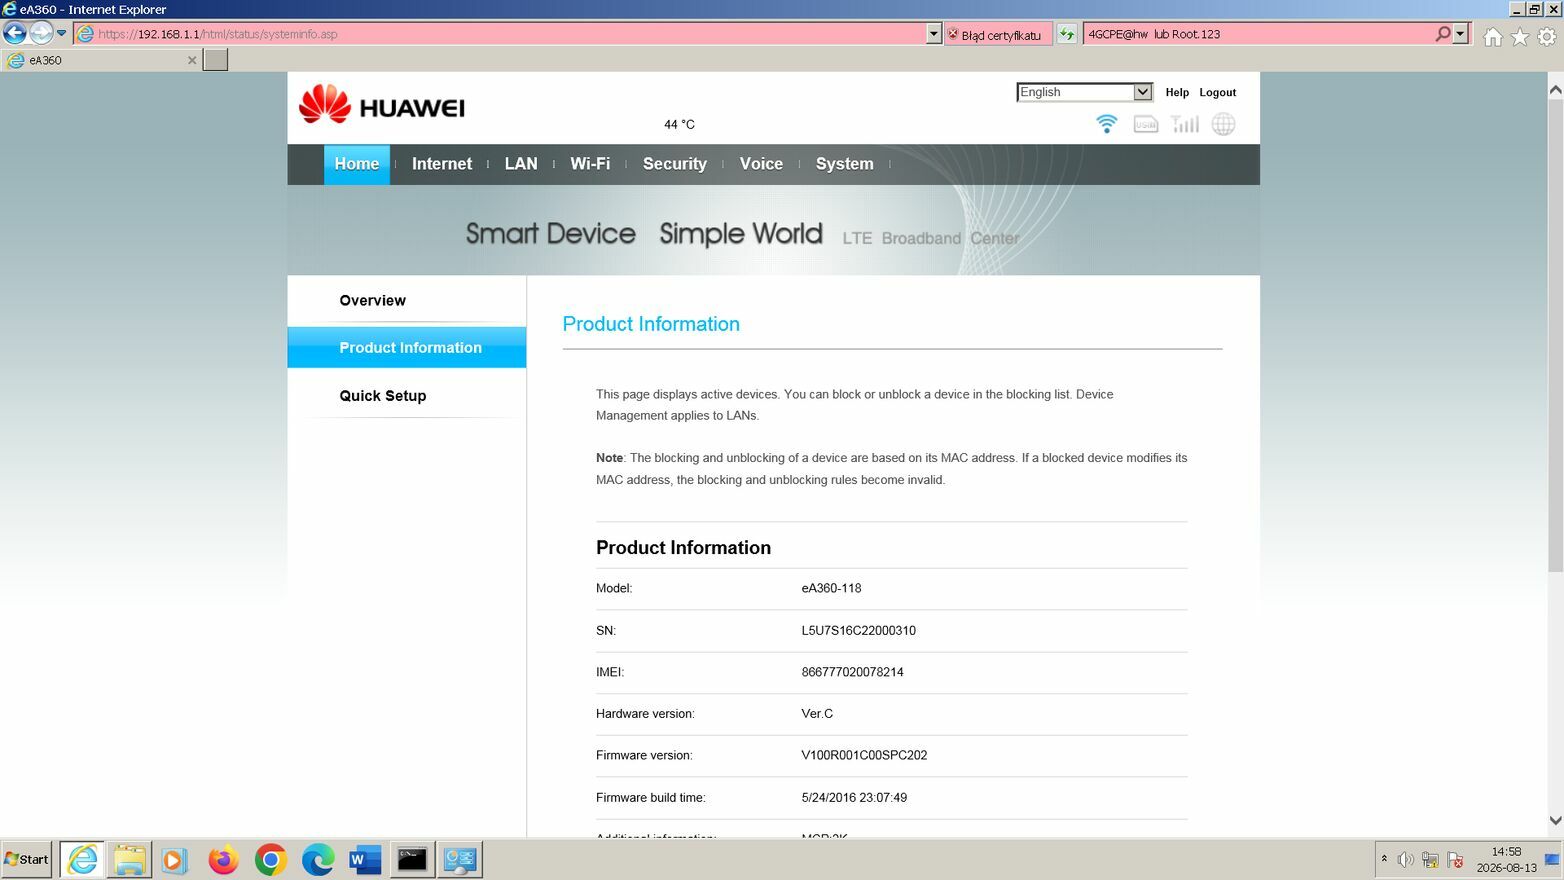This screenshot has width=1564, height=880.
Task: Click the Show desktop button
Action: pos(1553,859)
